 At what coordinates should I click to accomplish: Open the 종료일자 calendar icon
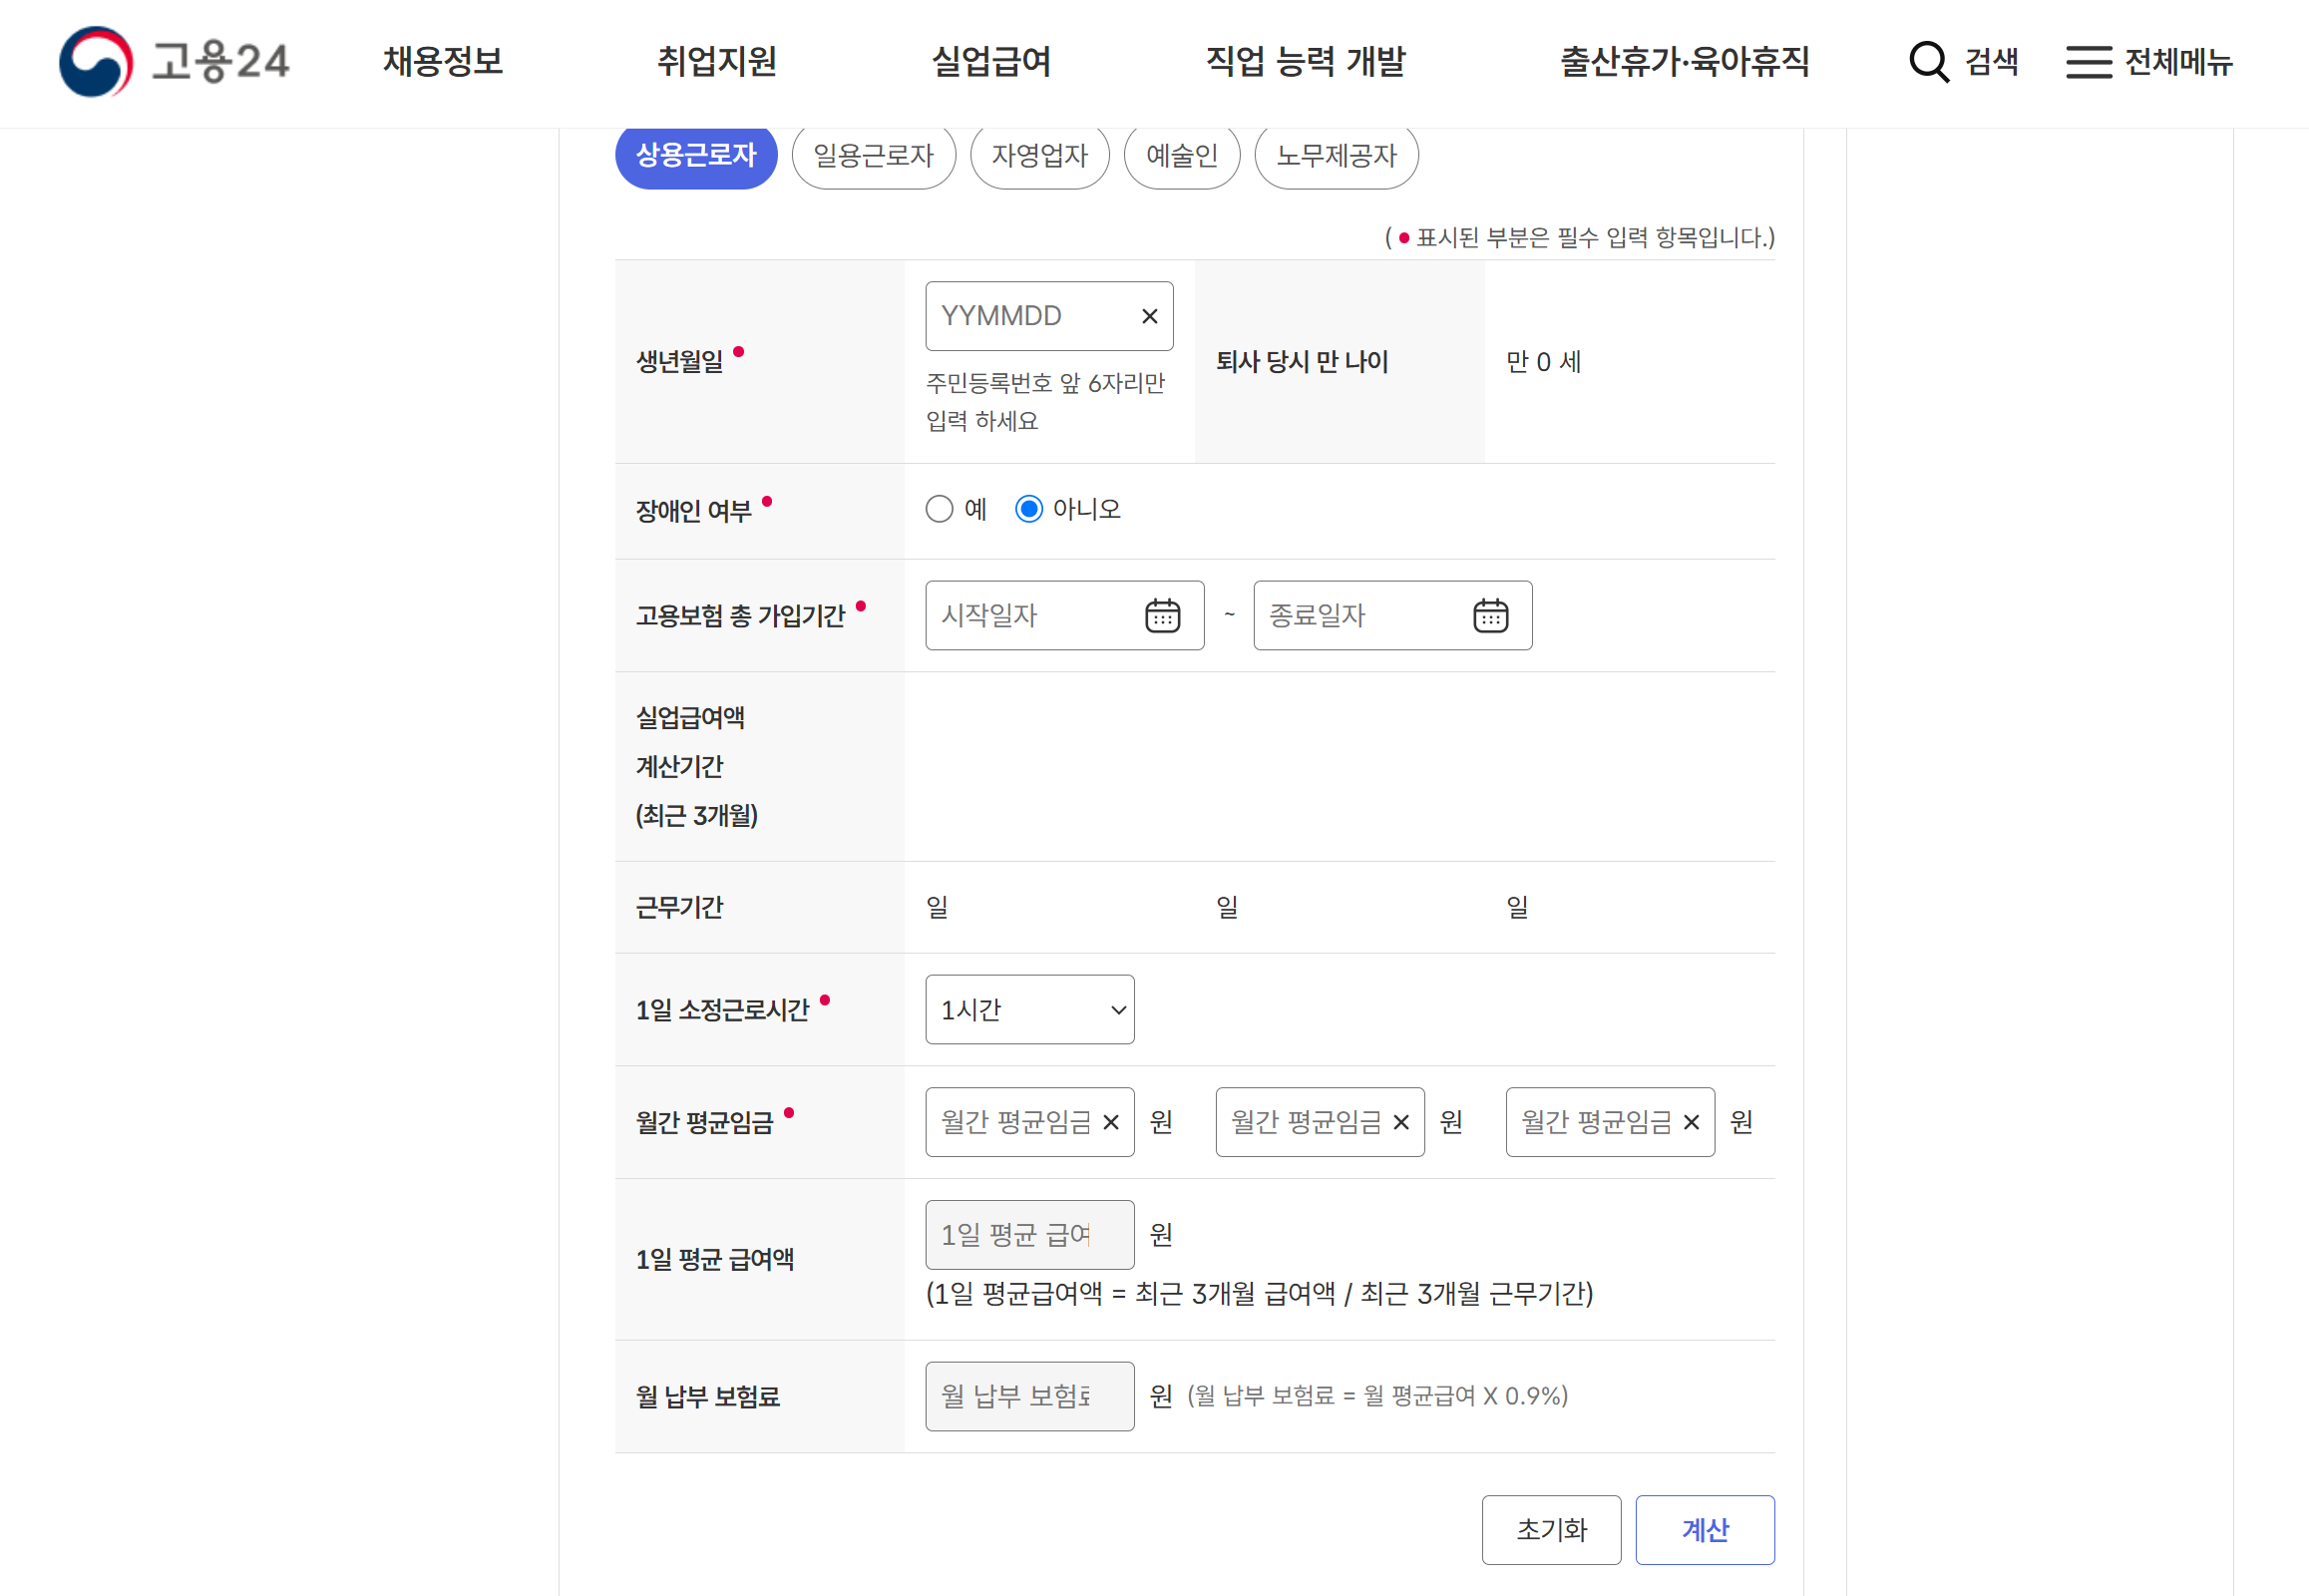point(1490,616)
